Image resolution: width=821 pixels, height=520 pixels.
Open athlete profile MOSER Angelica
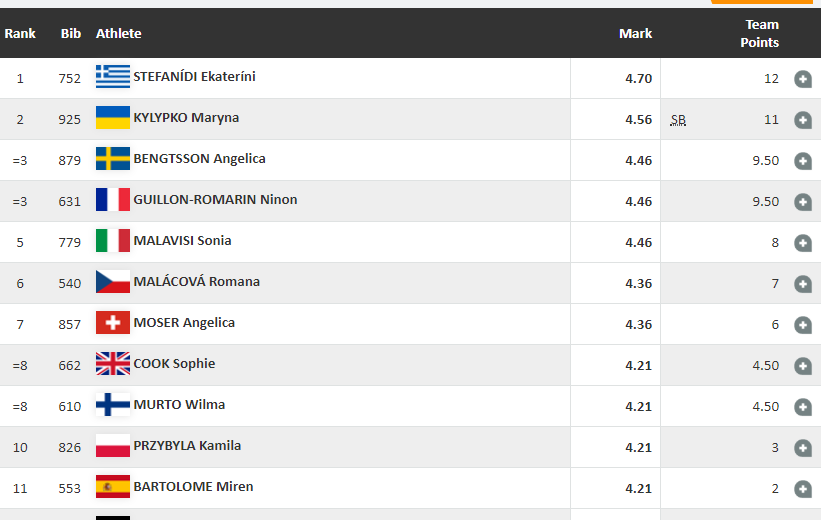tap(184, 322)
